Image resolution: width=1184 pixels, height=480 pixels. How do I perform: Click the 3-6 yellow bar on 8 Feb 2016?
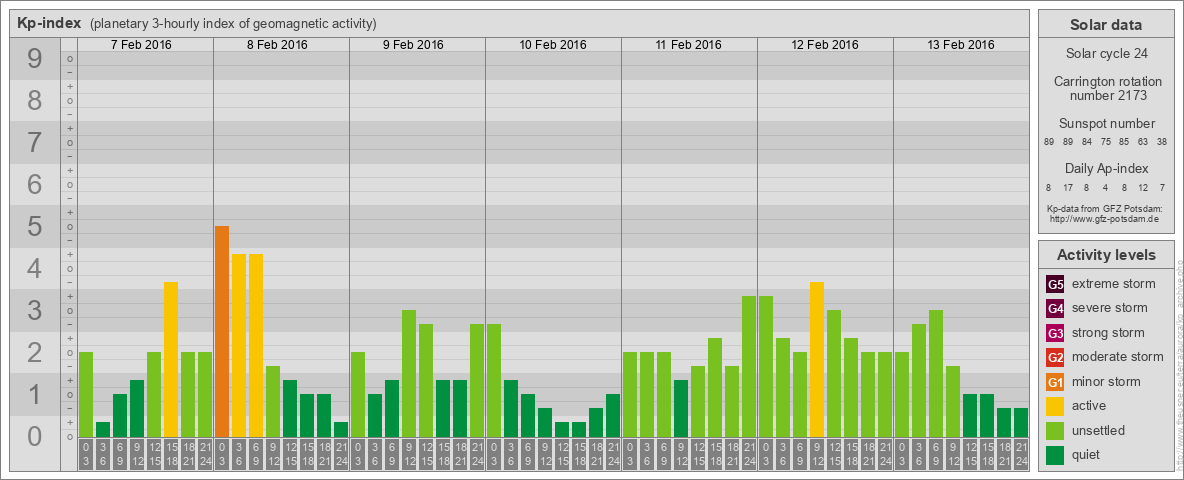pyautogui.click(x=239, y=346)
